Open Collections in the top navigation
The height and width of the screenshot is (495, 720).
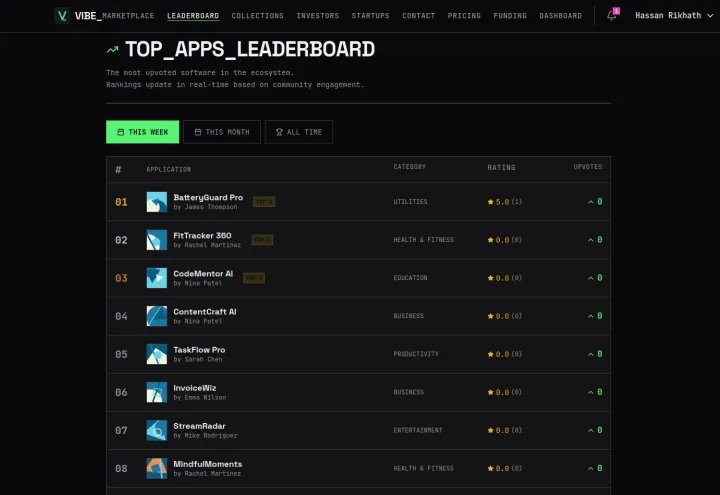pyautogui.click(x=258, y=16)
